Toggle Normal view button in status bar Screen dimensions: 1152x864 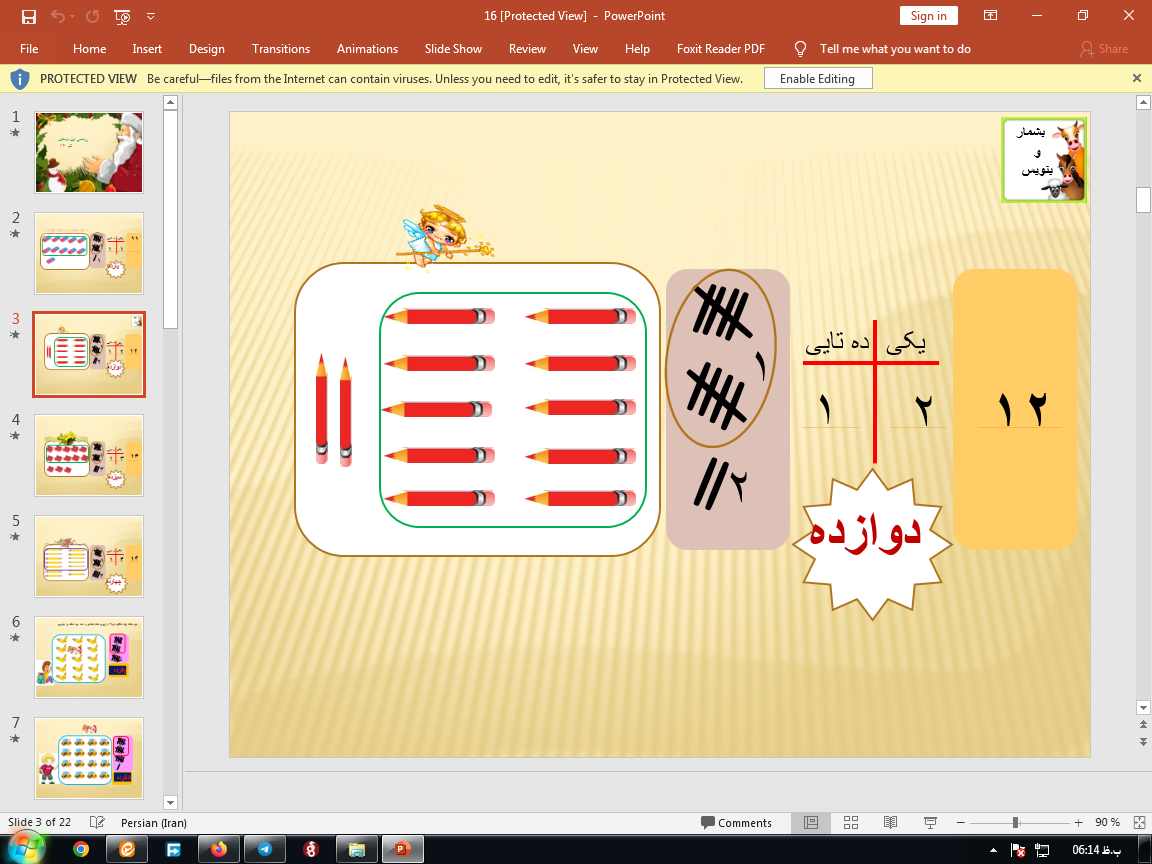(x=811, y=822)
